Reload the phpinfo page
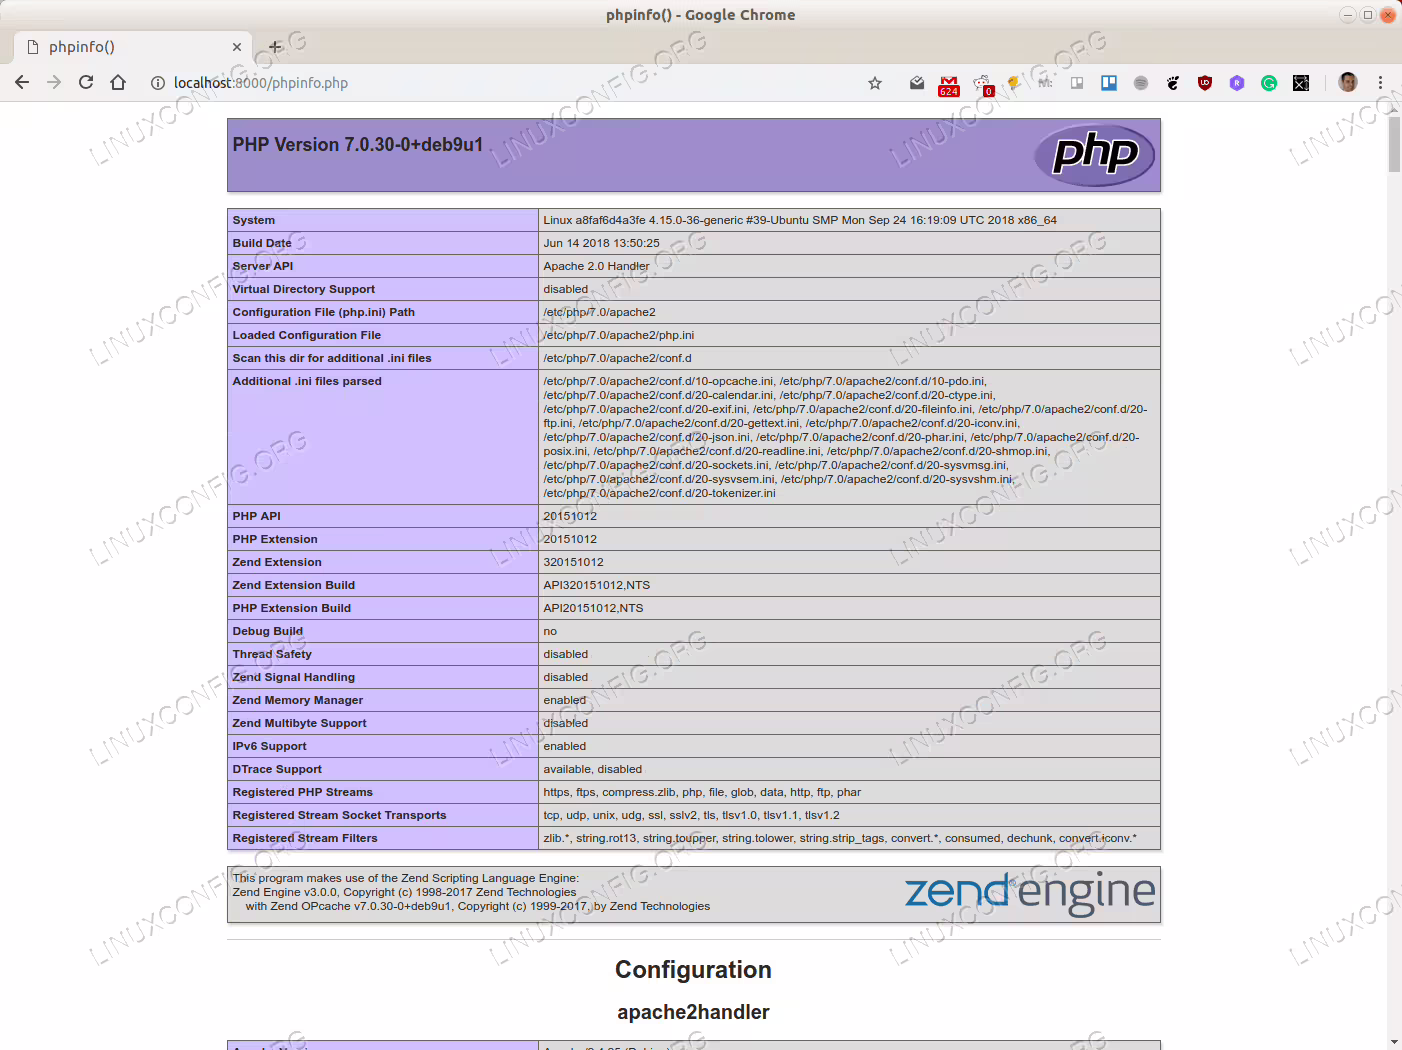Image resolution: width=1402 pixels, height=1050 pixels. coord(86,82)
